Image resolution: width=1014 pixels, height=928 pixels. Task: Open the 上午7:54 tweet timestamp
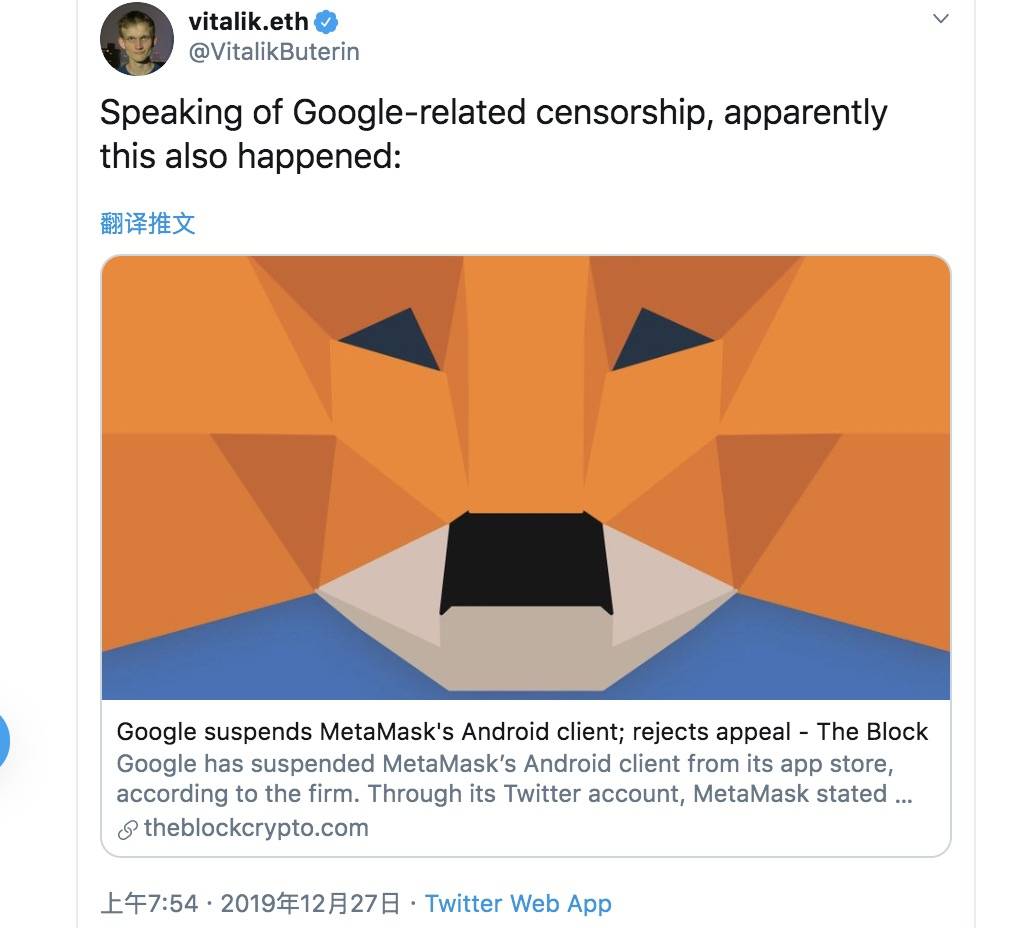(x=149, y=903)
